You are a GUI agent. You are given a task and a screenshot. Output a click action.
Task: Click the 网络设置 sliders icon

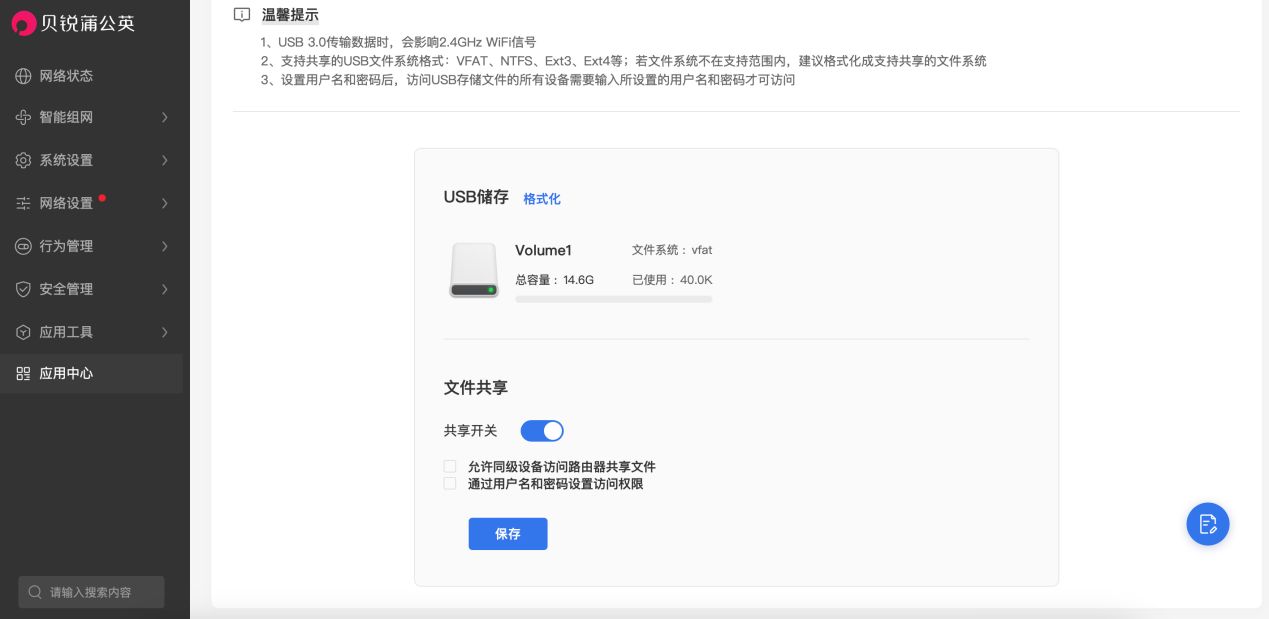pyautogui.click(x=23, y=203)
